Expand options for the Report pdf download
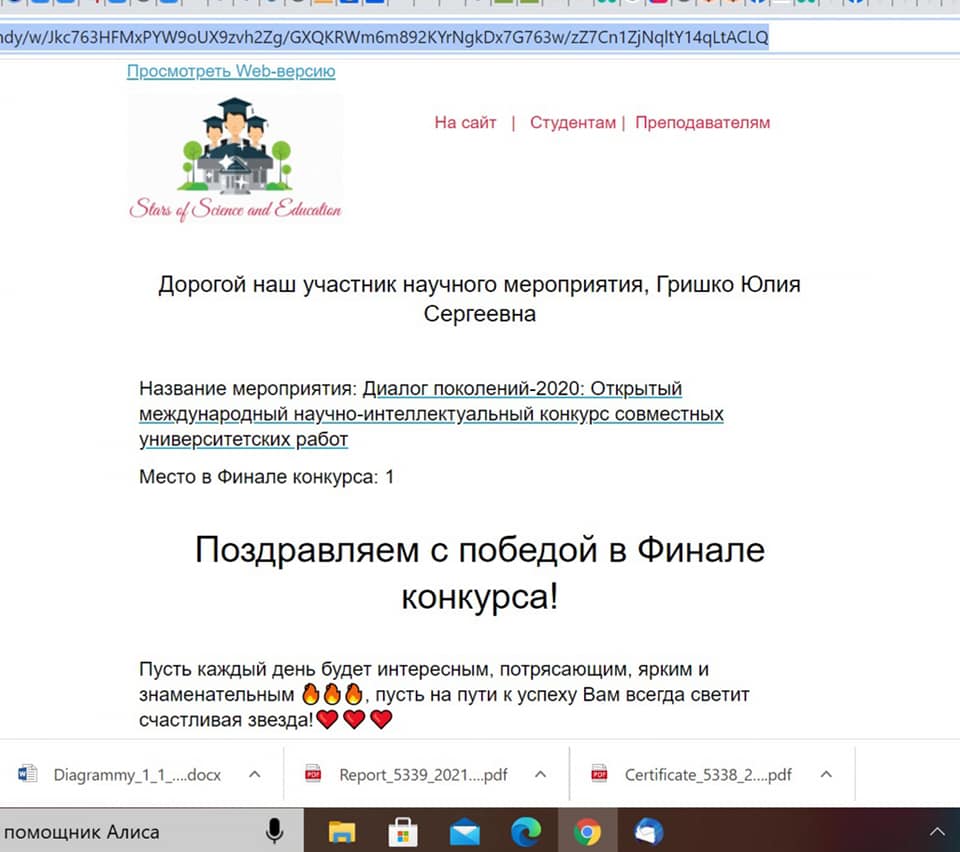 coord(540,774)
